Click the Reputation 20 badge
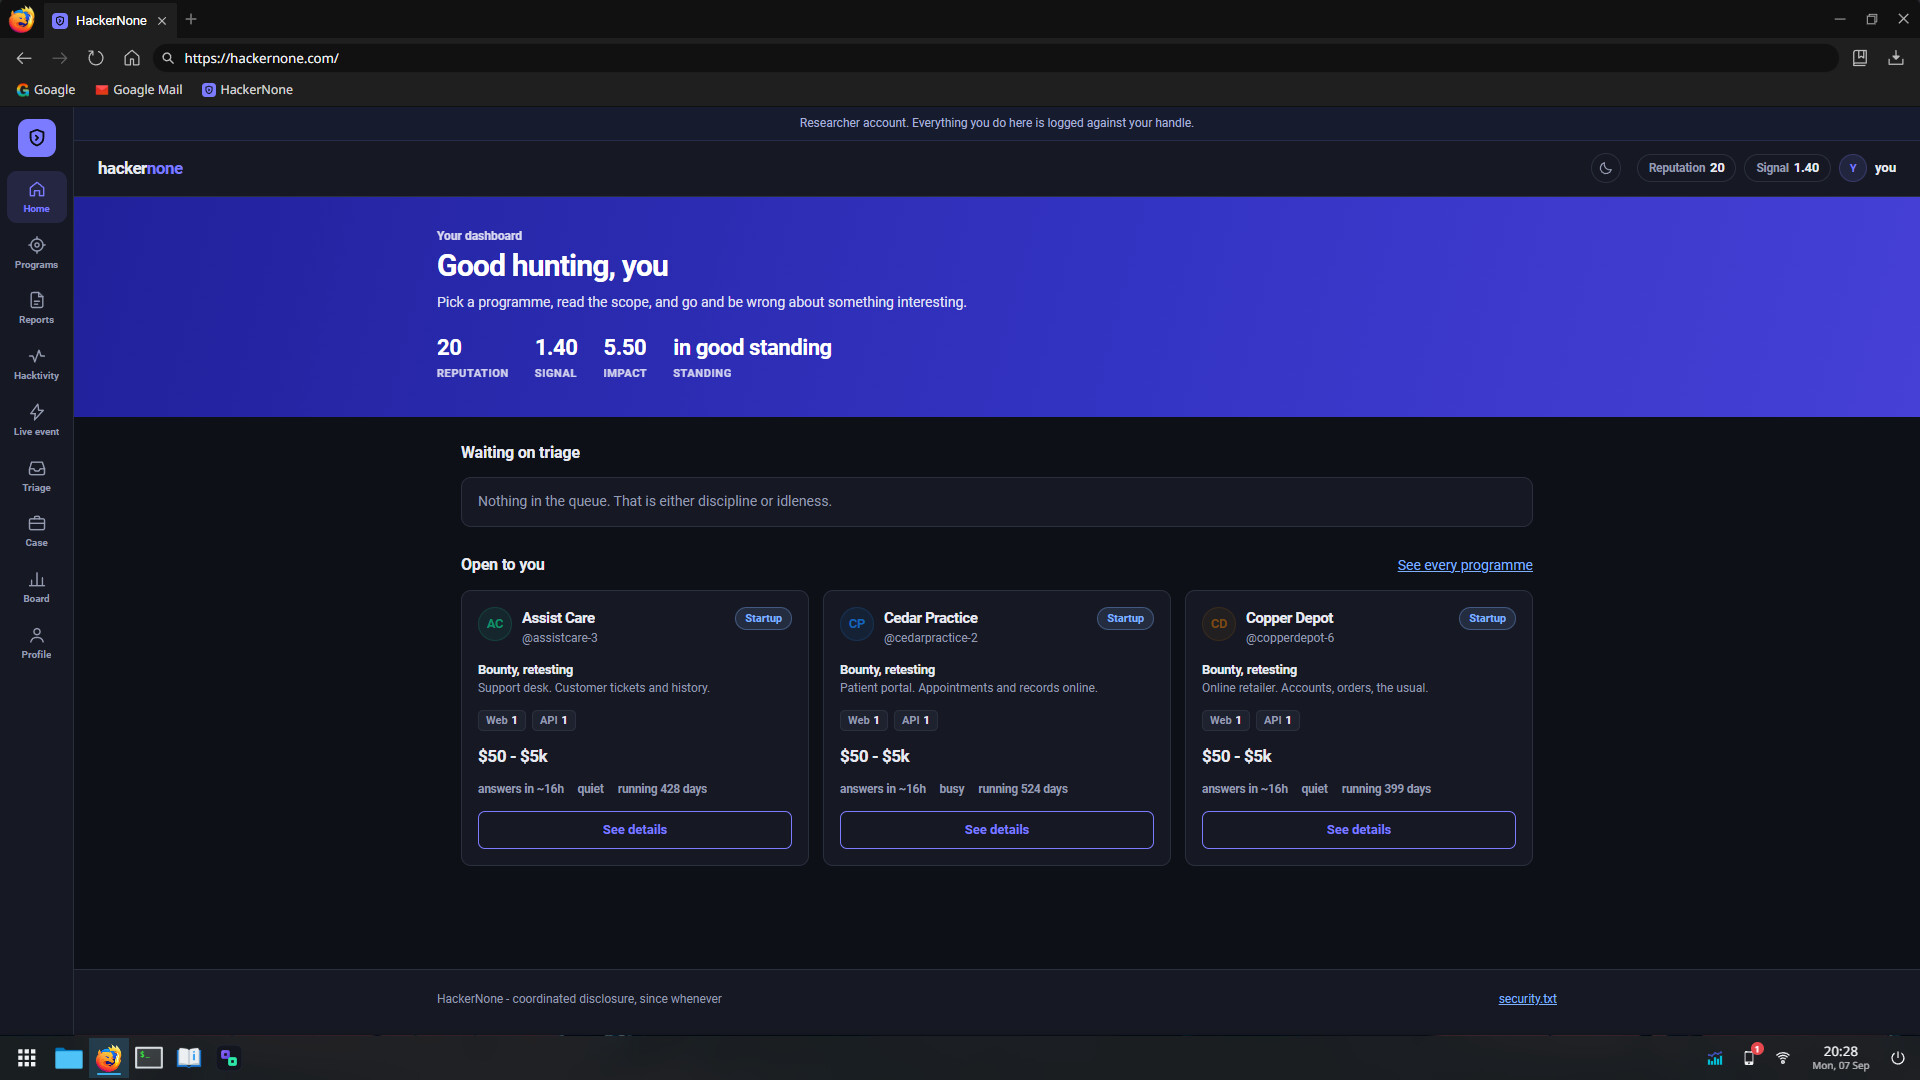 (x=1686, y=168)
